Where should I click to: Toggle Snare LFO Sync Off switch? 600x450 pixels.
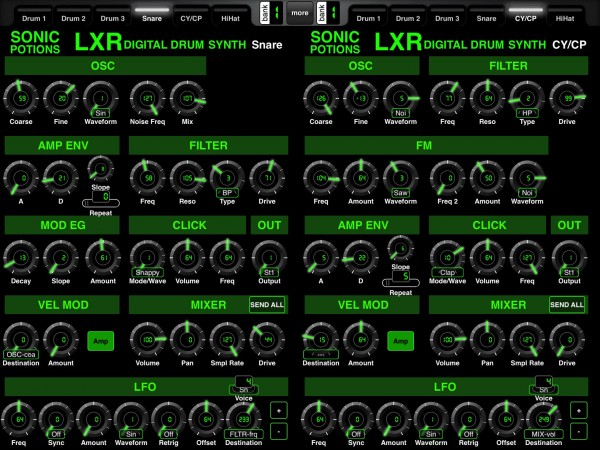pyautogui.click(x=56, y=434)
